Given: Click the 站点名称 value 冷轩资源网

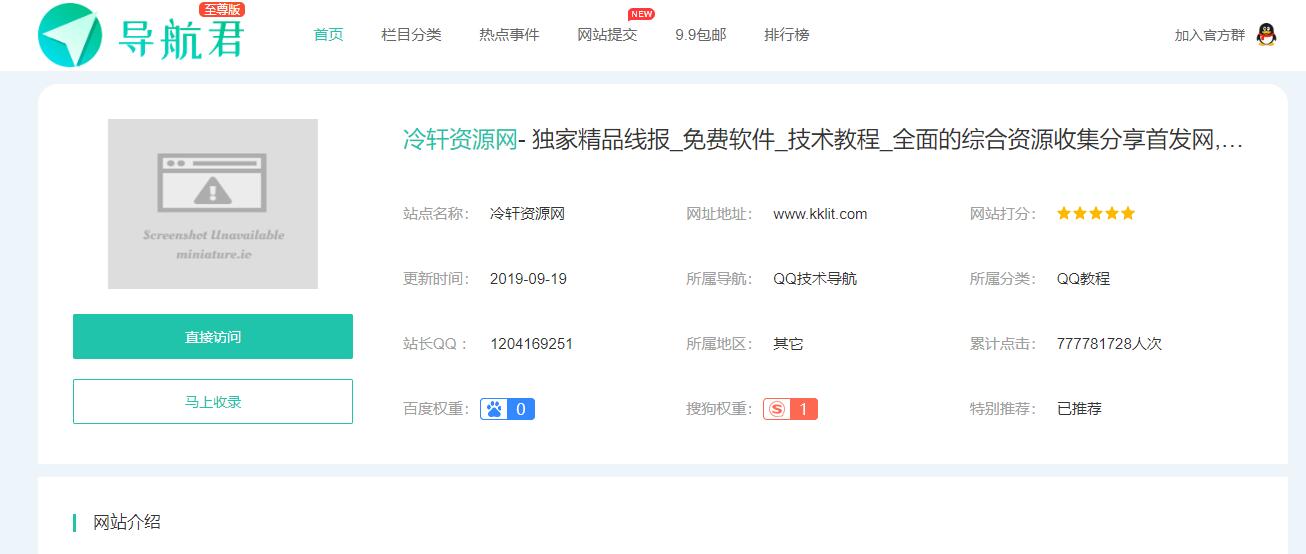Looking at the screenshot, I should 527,214.
